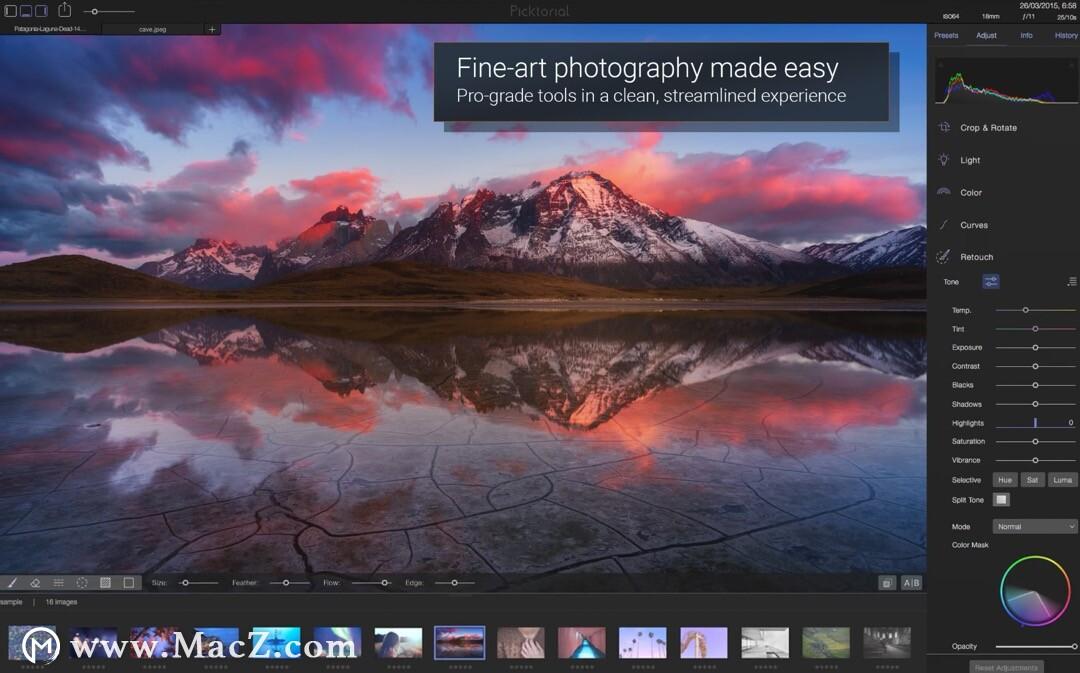1080x673 pixels.
Task: Adjust the Saturation slider
Action: [1035, 441]
